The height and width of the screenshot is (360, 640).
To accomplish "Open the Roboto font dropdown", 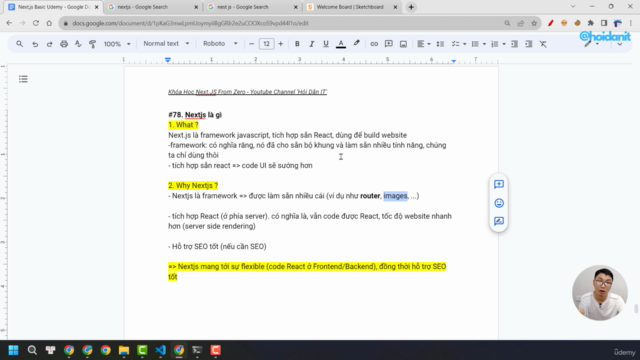I will [220, 43].
